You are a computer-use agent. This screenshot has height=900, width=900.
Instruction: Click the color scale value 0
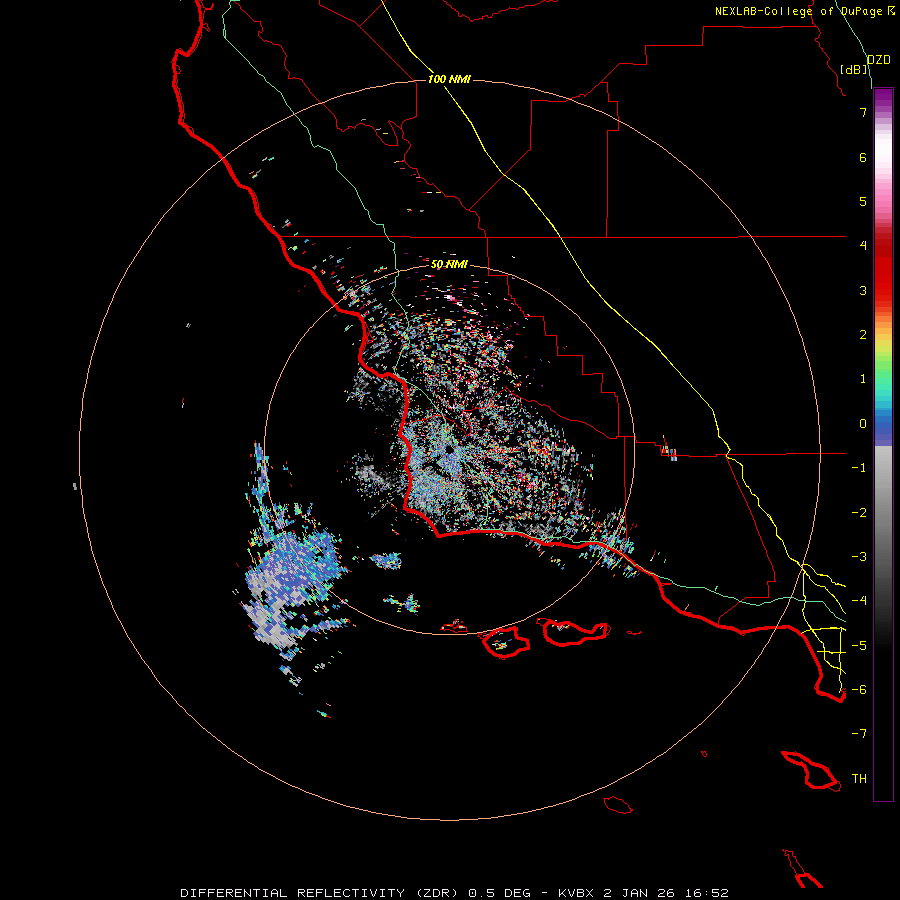point(863,424)
